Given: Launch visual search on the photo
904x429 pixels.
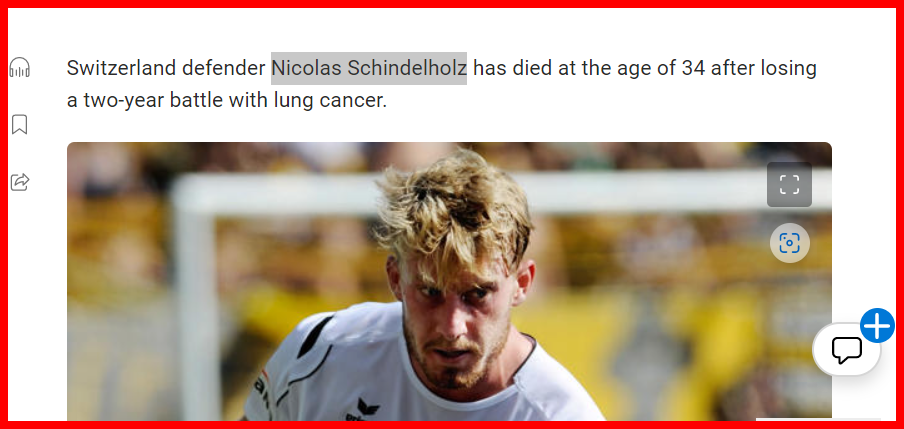Looking at the screenshot, I should pos(789,243).
